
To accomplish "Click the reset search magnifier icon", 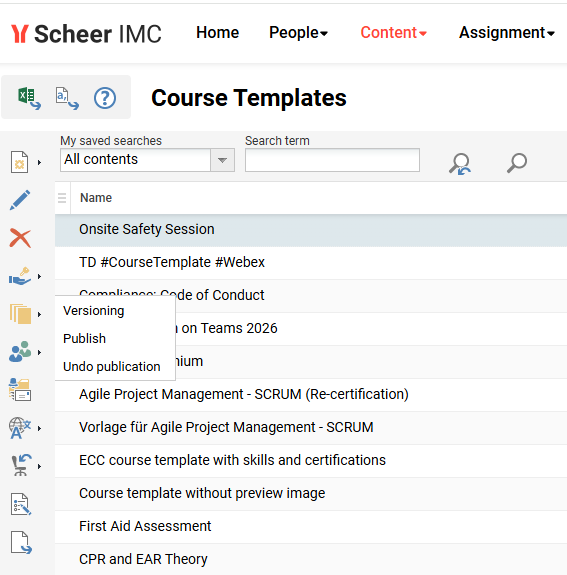I will [x=460, y=163].
